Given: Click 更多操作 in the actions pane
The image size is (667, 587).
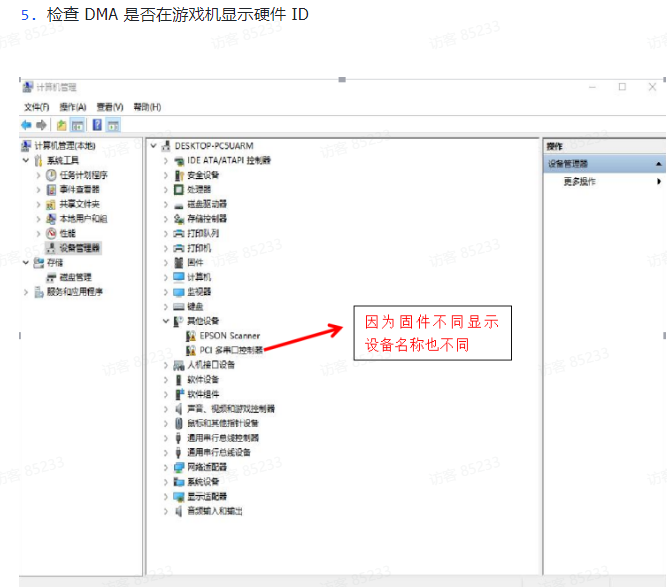Looking at the screenshot, I should 580,182.
